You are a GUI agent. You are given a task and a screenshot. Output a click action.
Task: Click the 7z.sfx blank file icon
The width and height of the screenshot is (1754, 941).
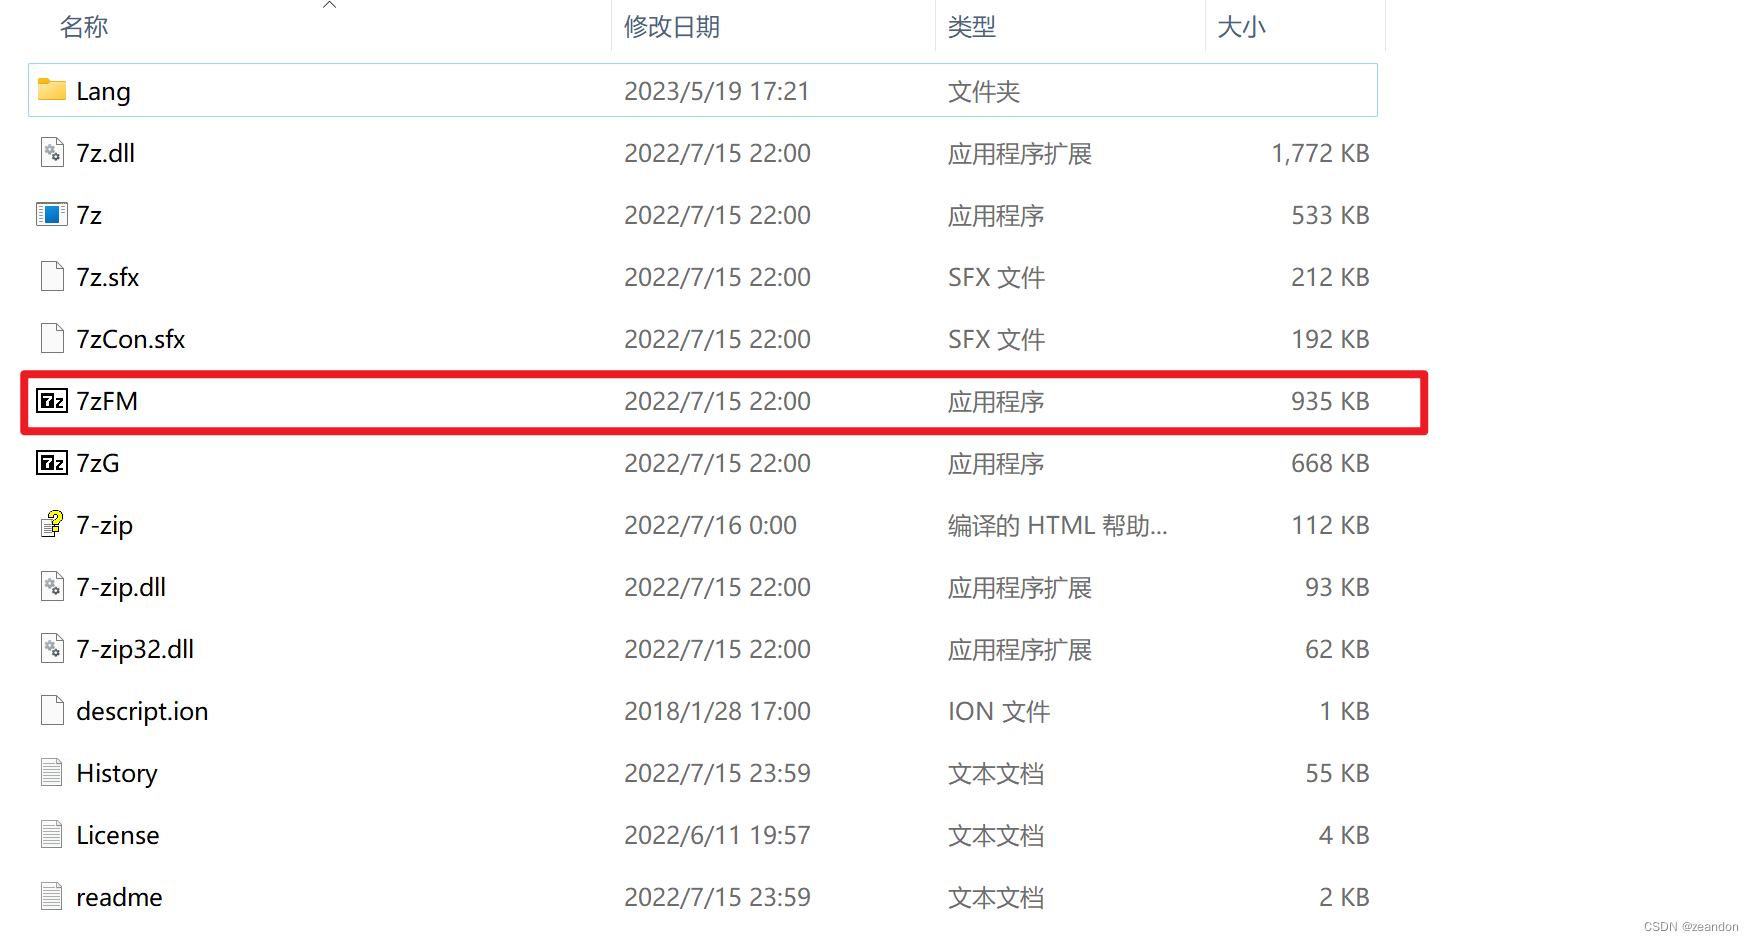(52, 276)
